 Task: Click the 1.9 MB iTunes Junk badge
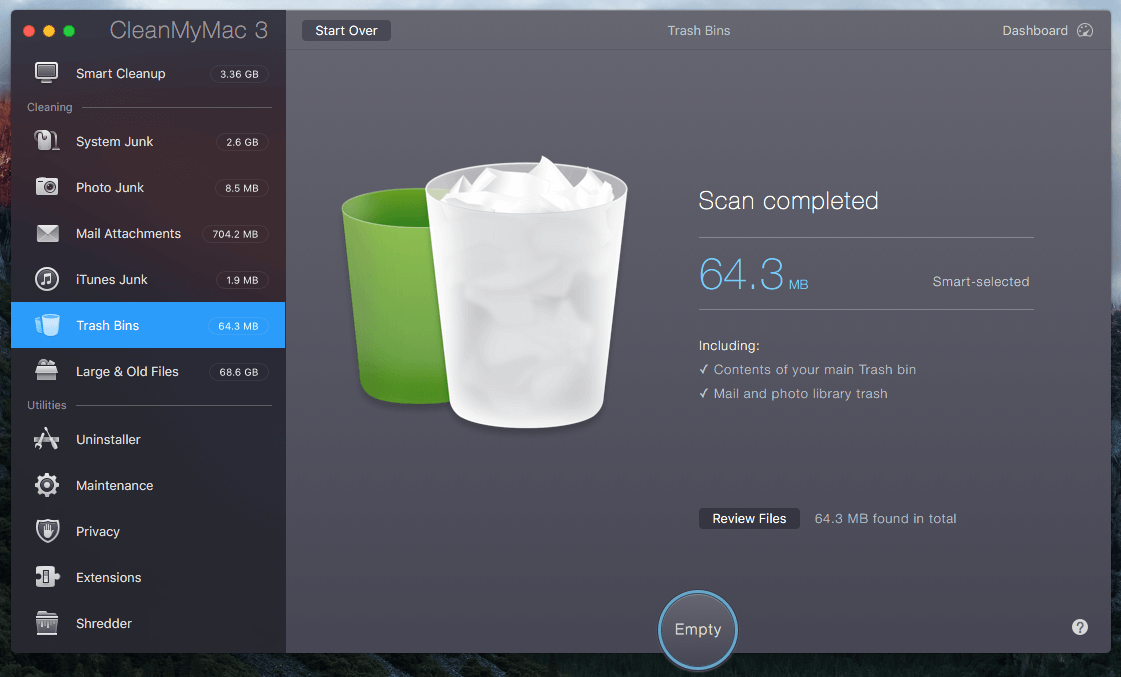pyautogui.click(x=242, y=280)
